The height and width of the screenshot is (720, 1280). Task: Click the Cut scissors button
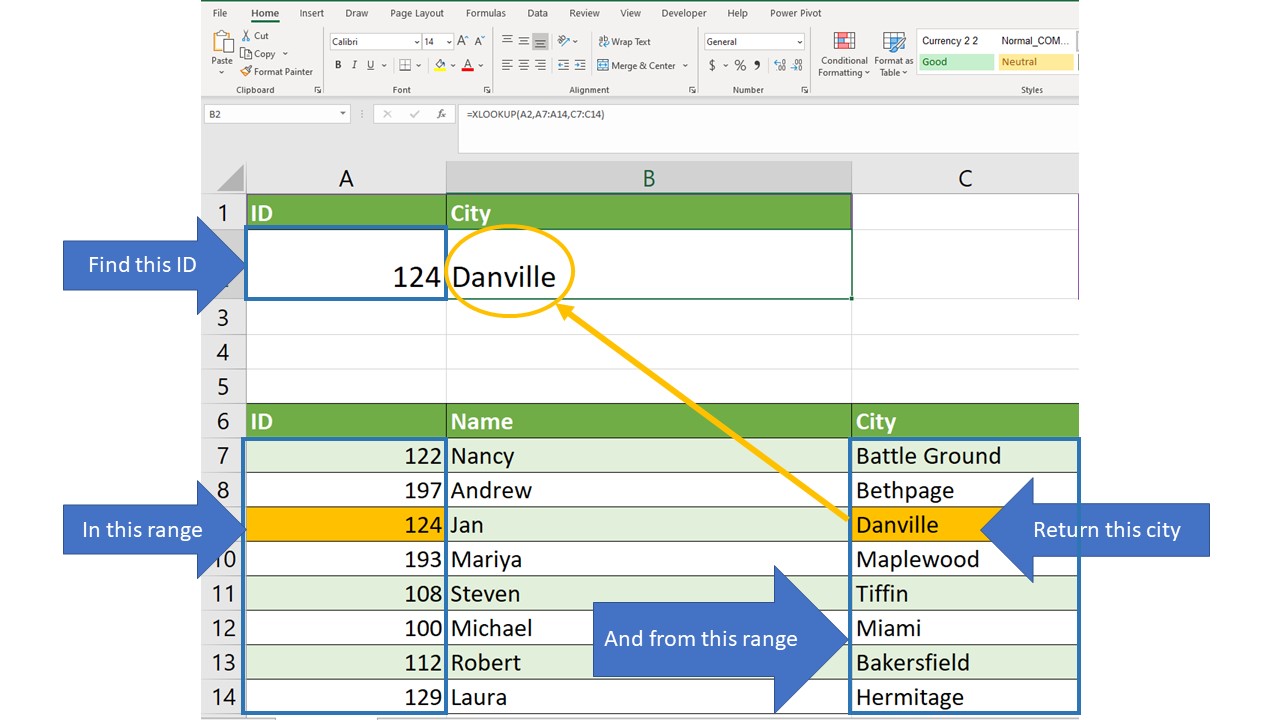pyautogui.click(x=255, y=36)
